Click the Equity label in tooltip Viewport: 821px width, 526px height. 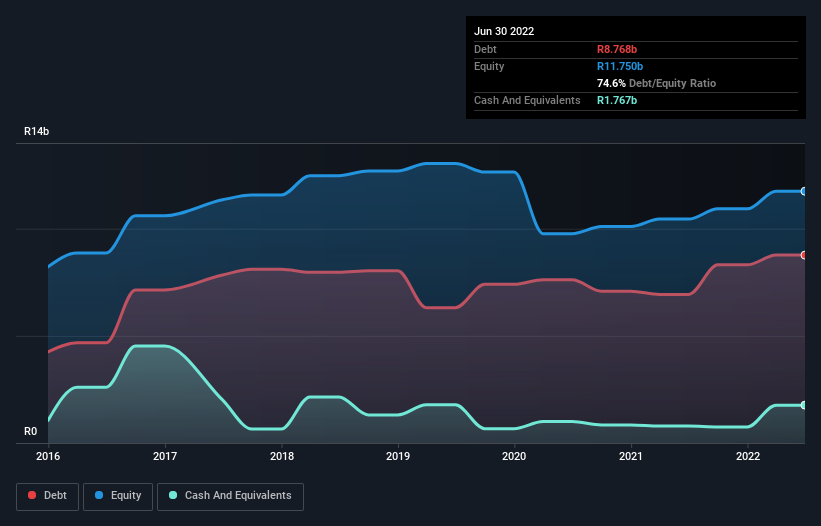(x=489, y=66)
